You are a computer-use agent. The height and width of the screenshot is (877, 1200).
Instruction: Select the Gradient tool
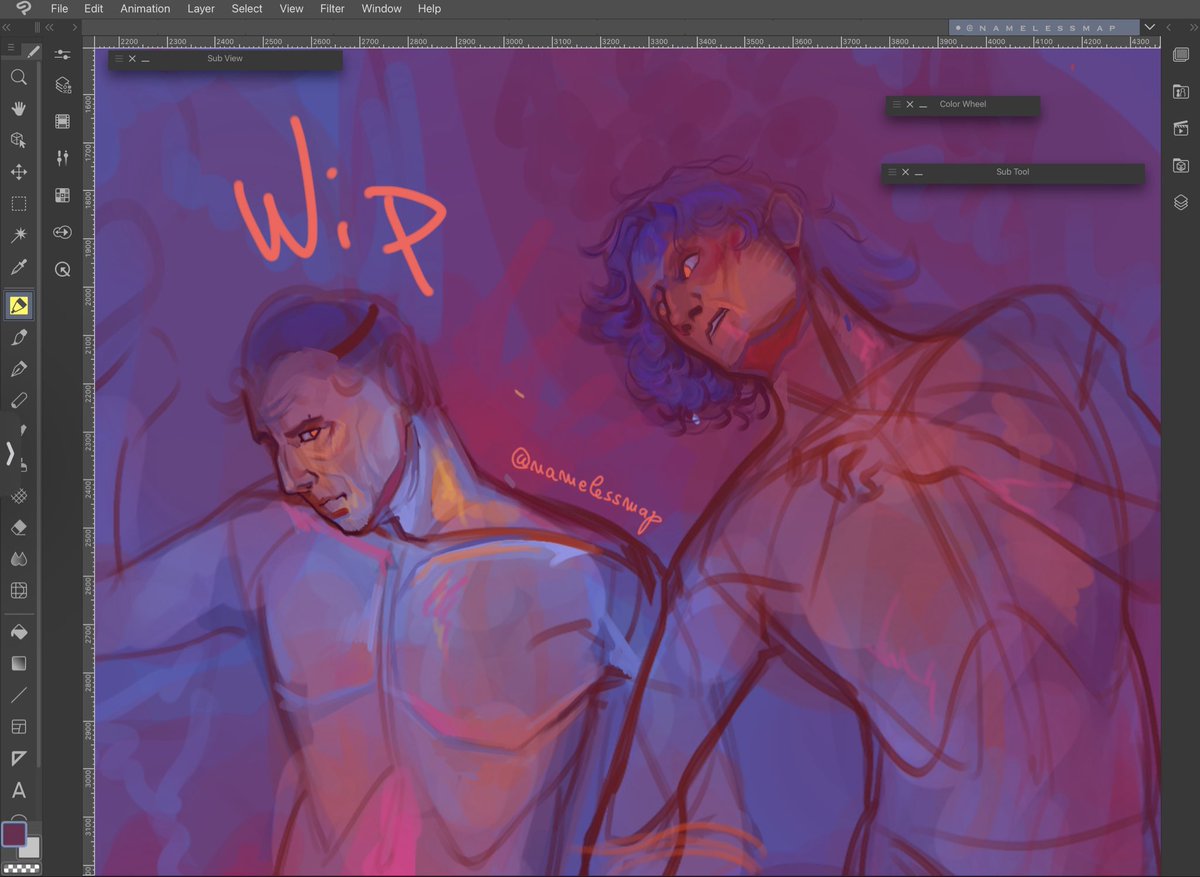click(x=18, y=663)
